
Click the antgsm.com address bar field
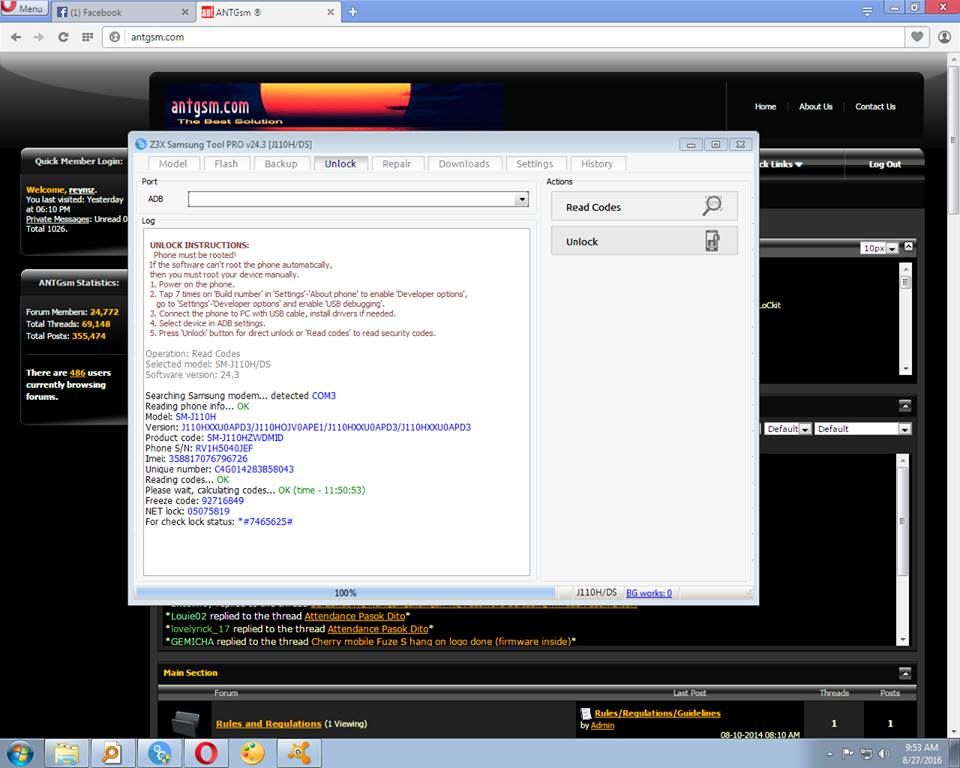500,37
